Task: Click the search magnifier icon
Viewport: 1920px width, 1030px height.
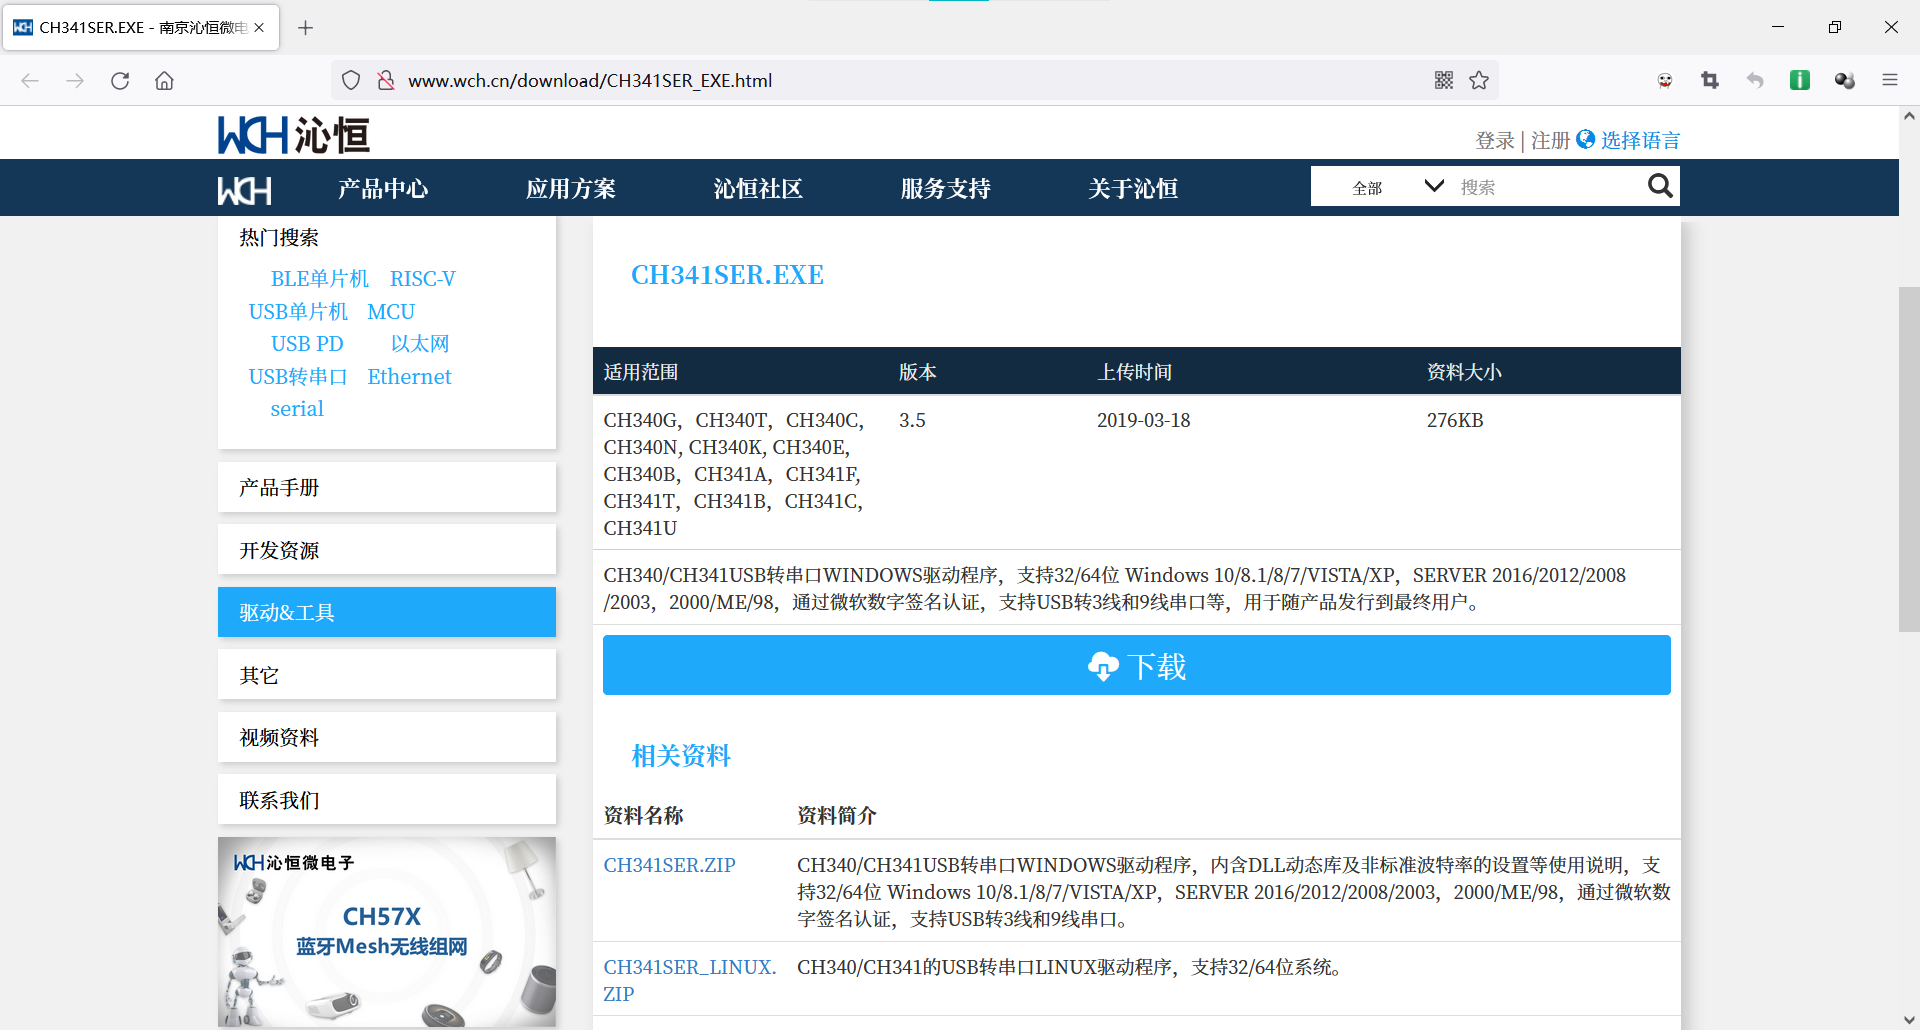Action: pos(1660,186)
